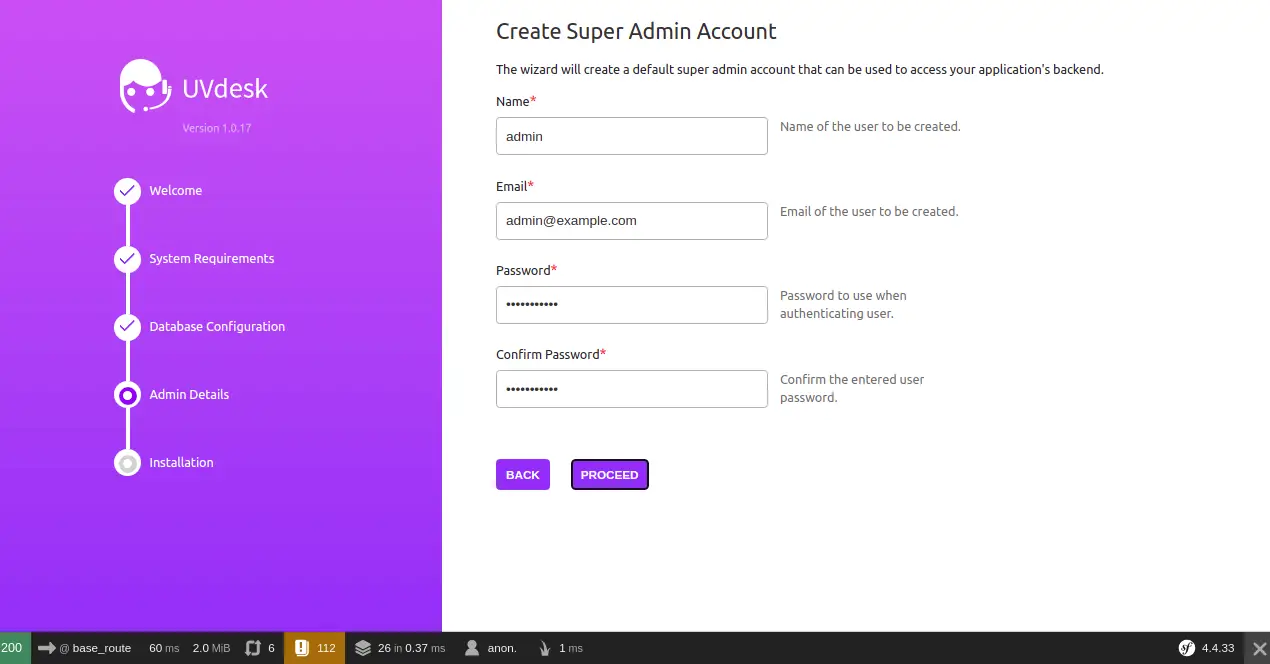Click the BACK button
This screenshot has height=664, width=1270.
pyautogui.click(x=523, y=475)
